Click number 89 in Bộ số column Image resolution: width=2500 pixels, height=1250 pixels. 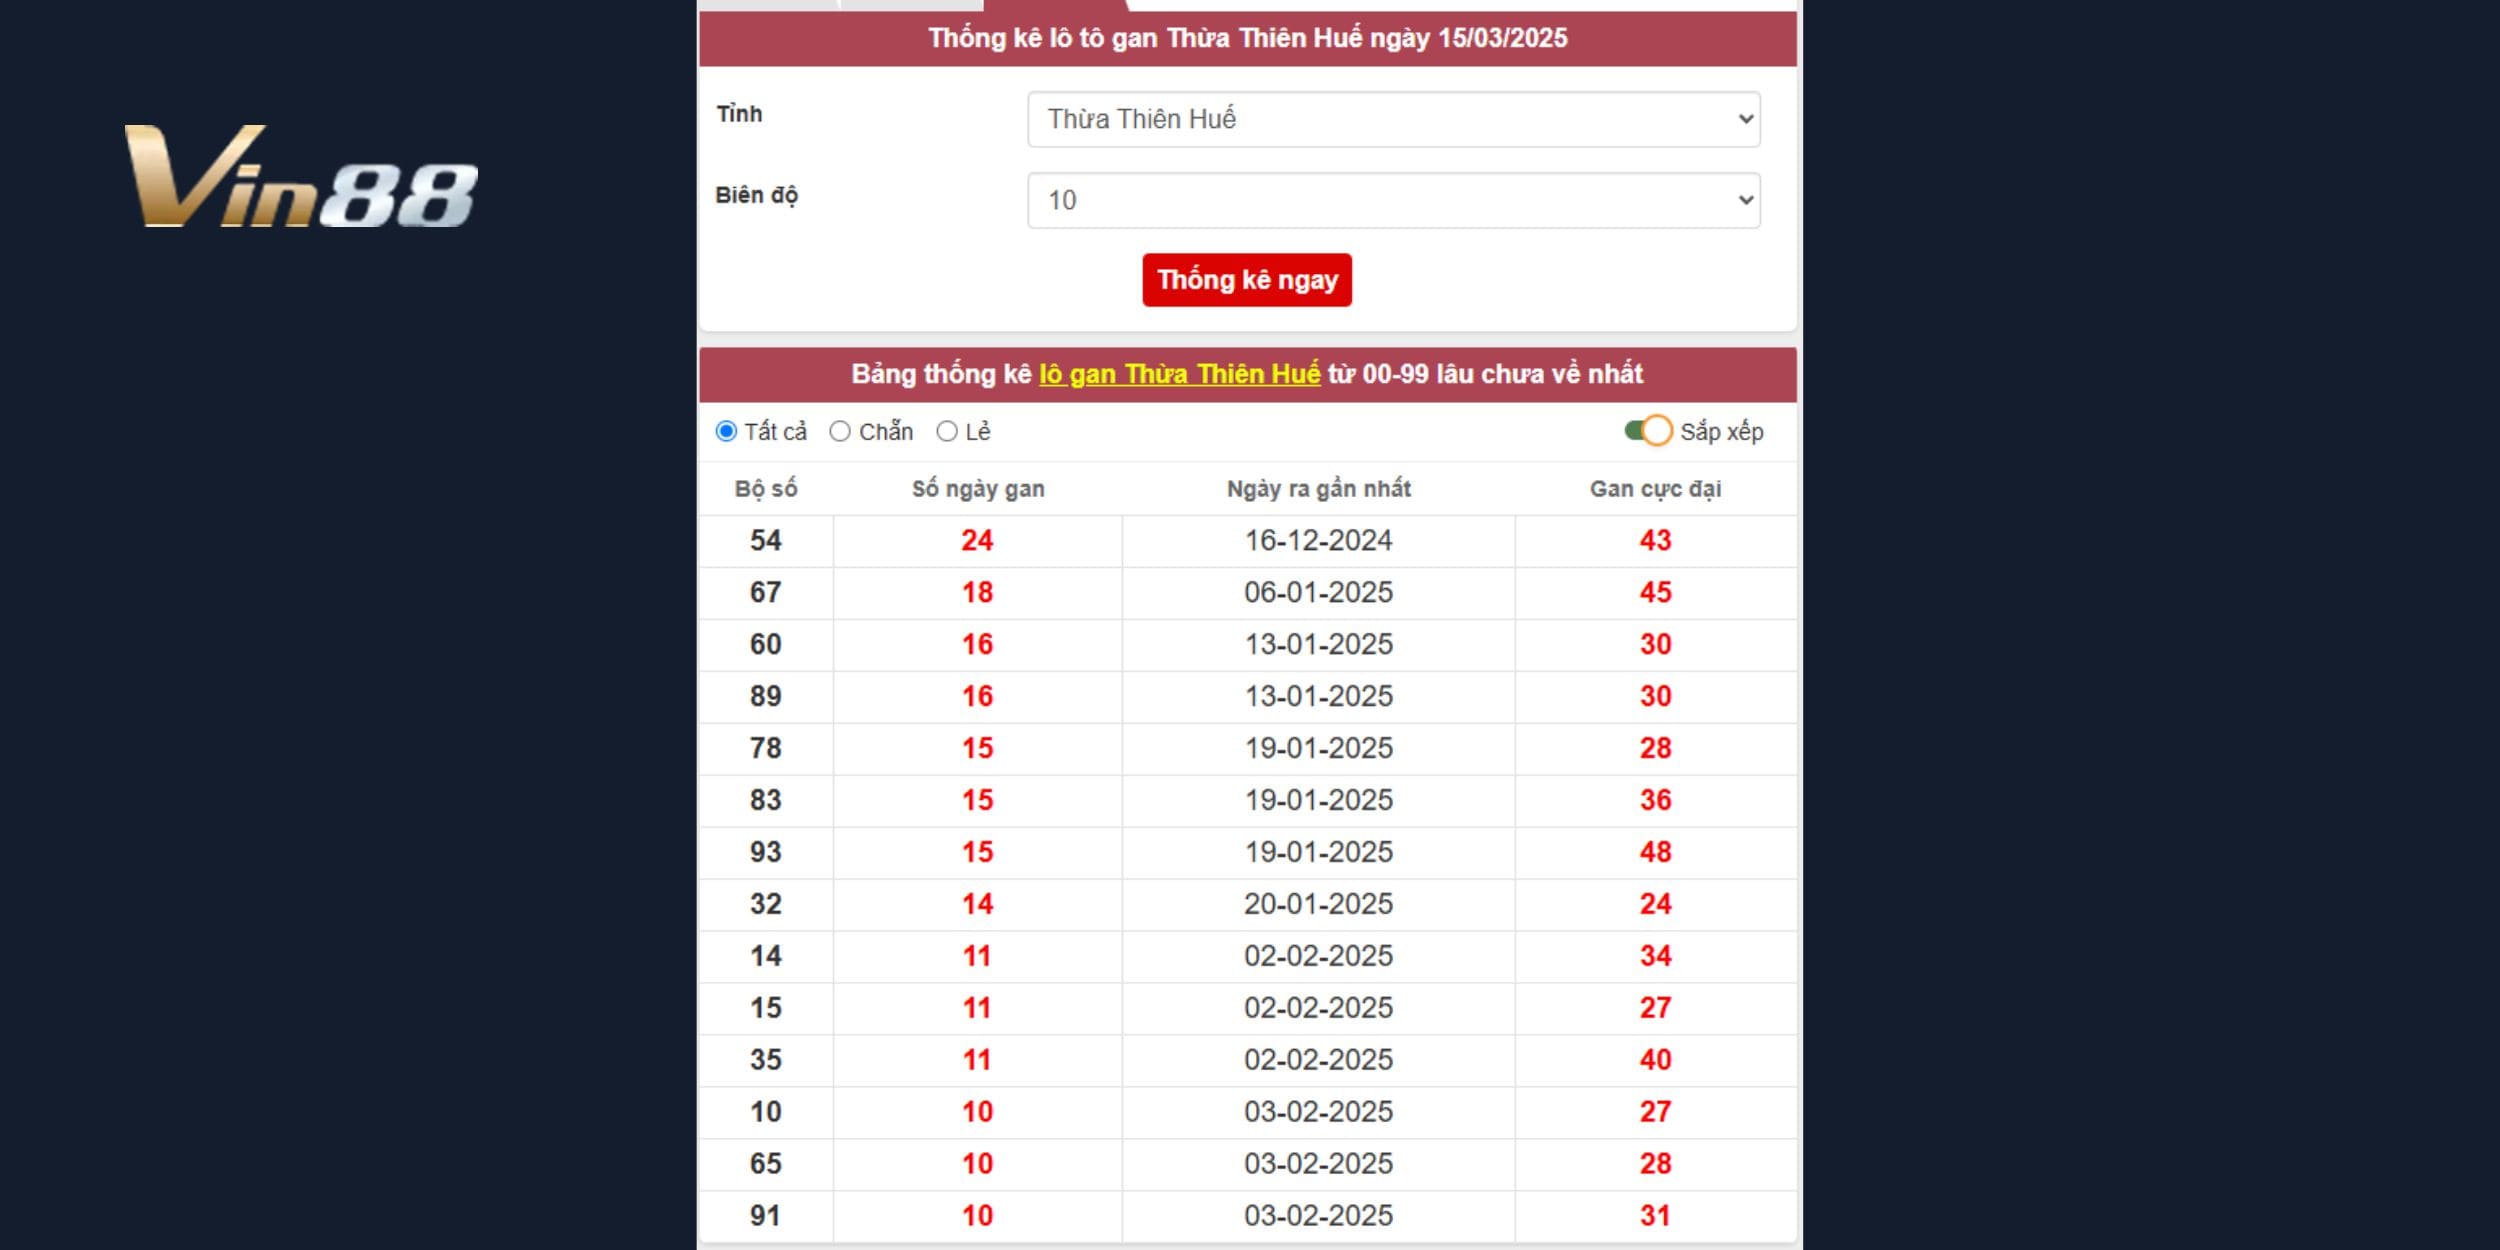[766, 697]
